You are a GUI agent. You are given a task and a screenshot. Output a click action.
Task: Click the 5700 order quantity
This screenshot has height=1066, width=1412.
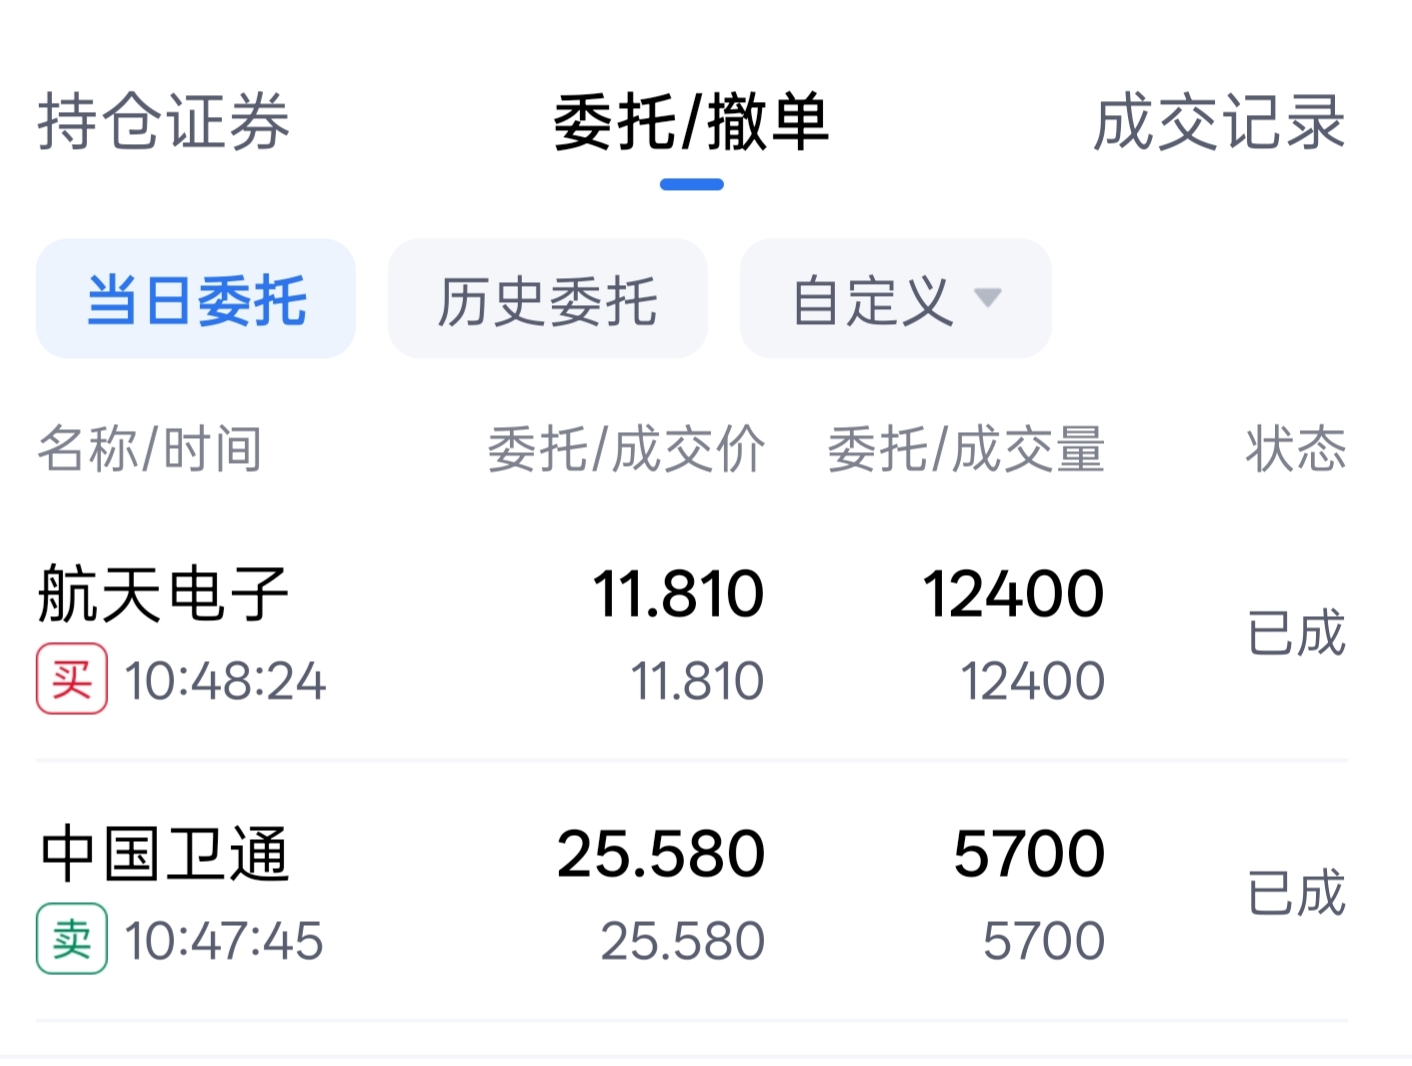(x=1029, y=854)
